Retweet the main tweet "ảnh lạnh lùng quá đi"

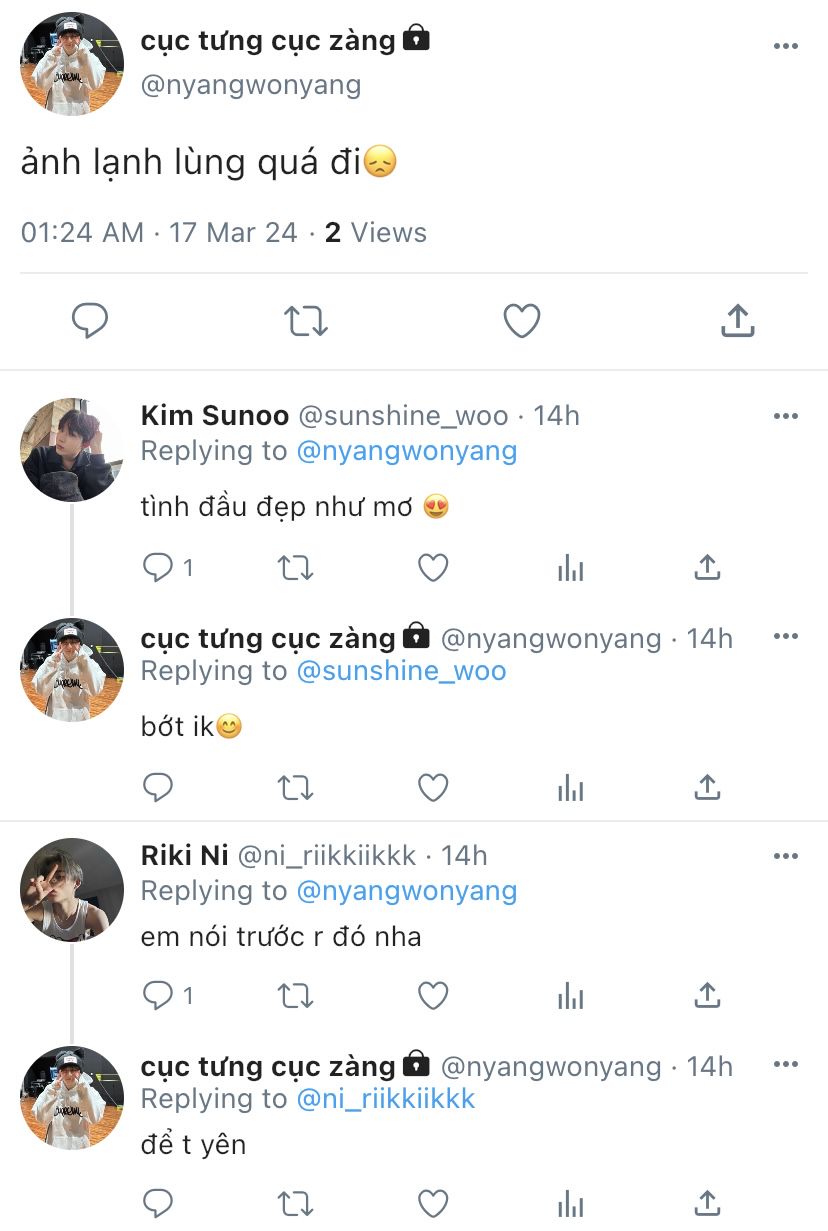pos(305,321)
